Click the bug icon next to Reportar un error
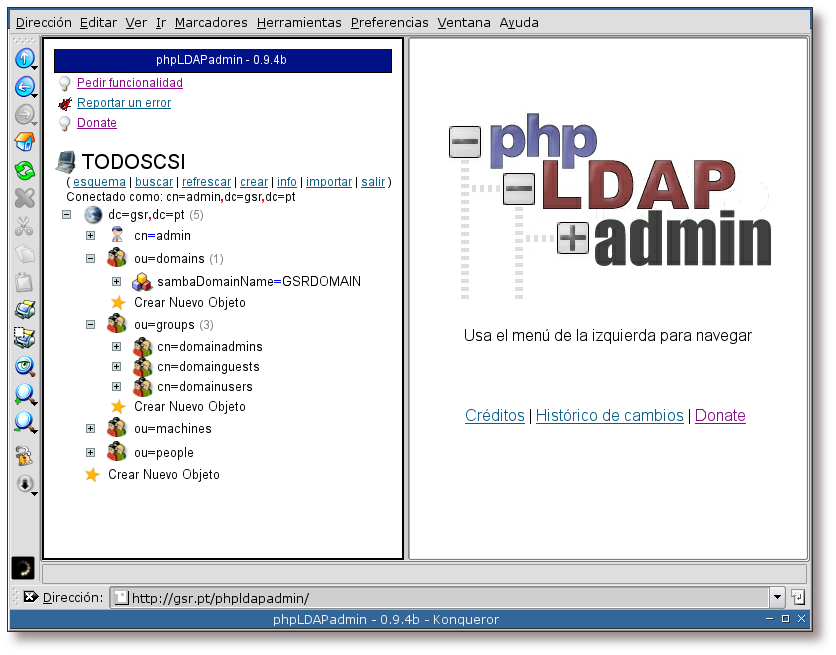This screenshot has height=655, width=836. coord(64,103)
